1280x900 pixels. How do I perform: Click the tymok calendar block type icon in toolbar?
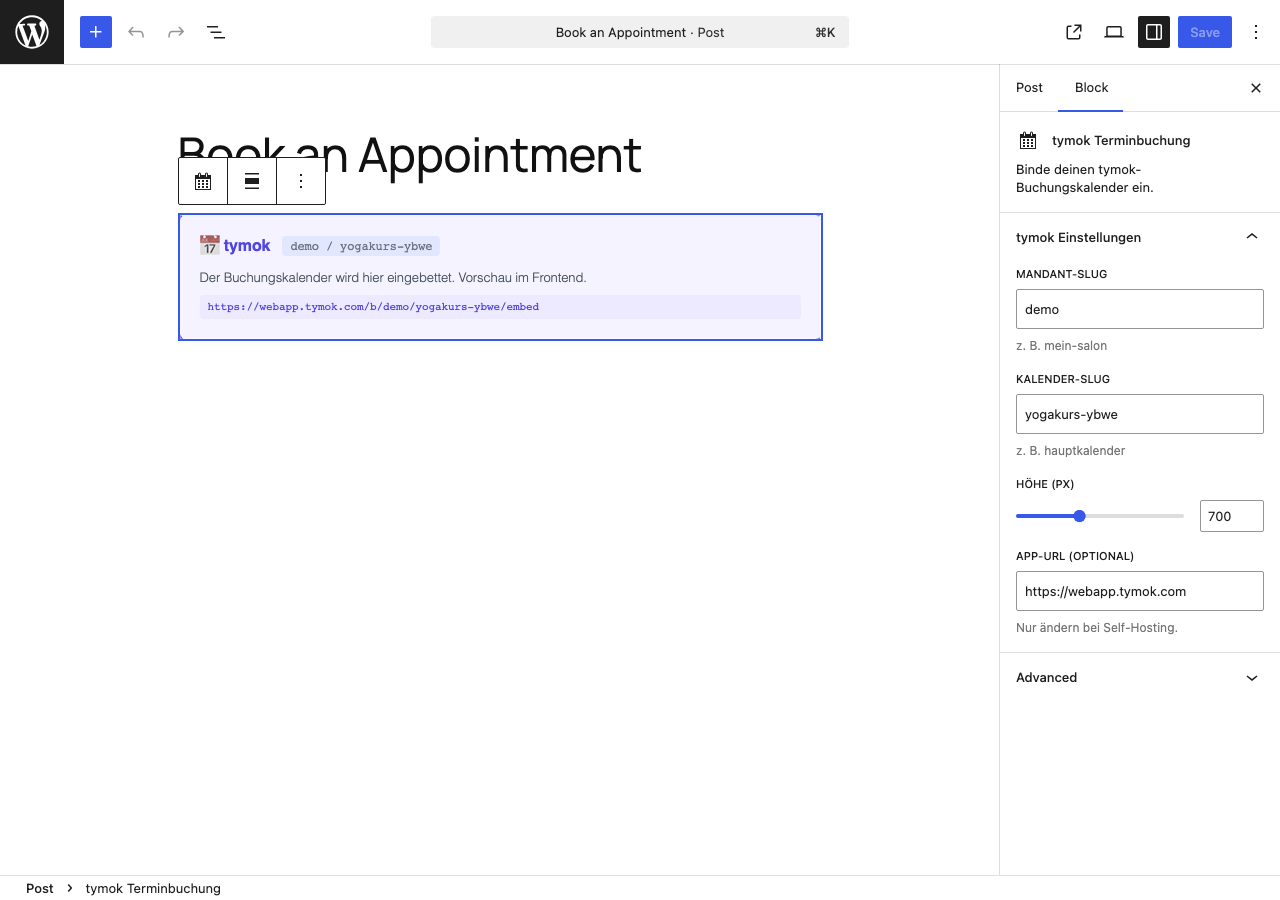pos(203,181)
